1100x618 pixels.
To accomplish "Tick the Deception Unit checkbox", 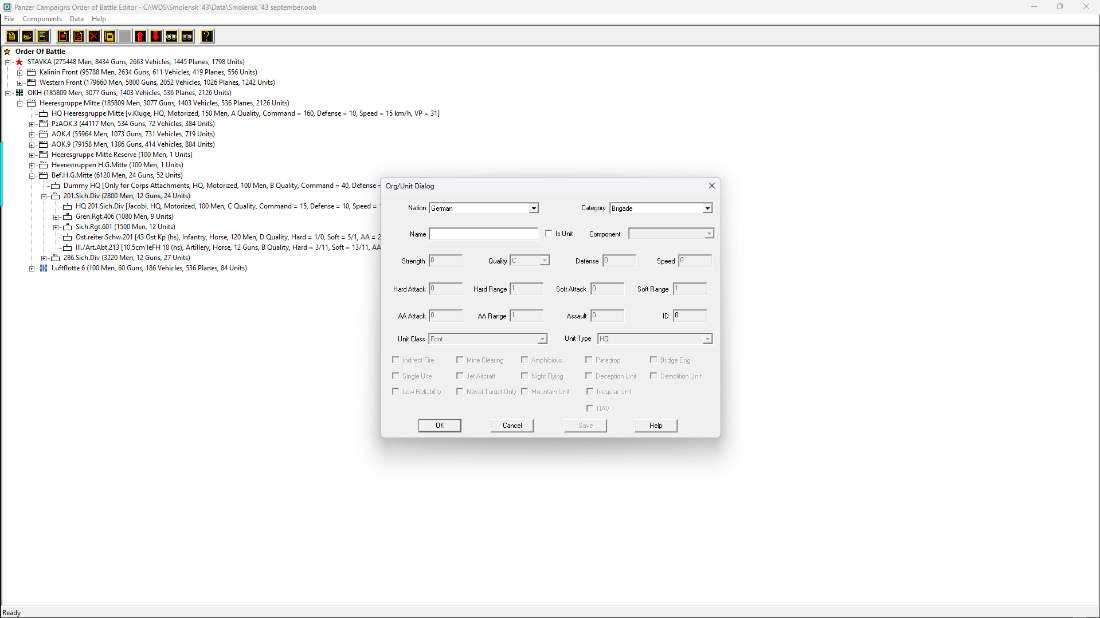I will (589, 376).
